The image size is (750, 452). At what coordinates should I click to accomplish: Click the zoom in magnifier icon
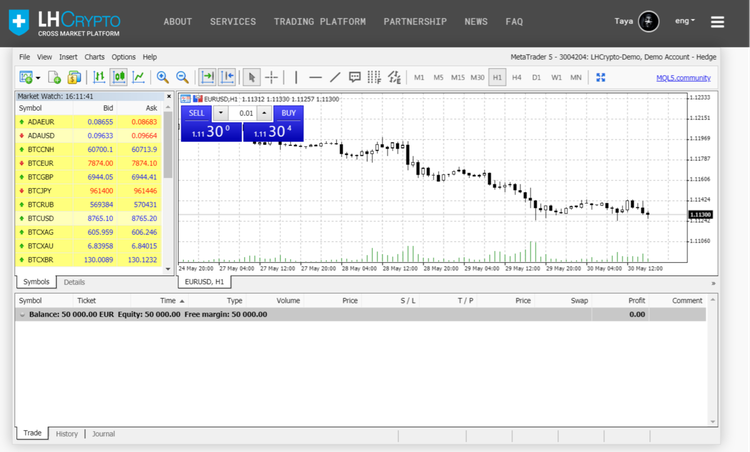(163, 77)
